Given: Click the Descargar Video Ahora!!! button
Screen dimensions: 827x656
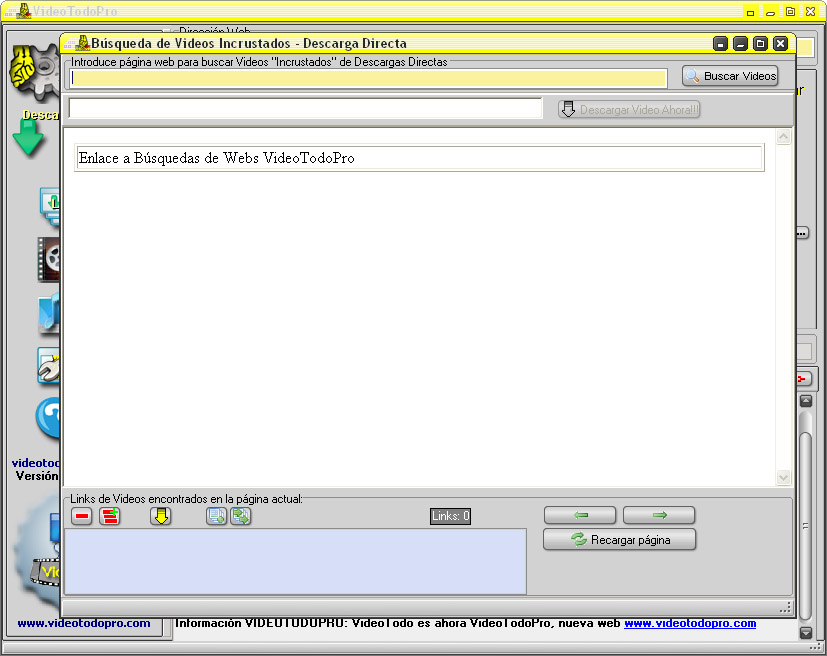Looking at the screenshot, I should coord(629,110).
